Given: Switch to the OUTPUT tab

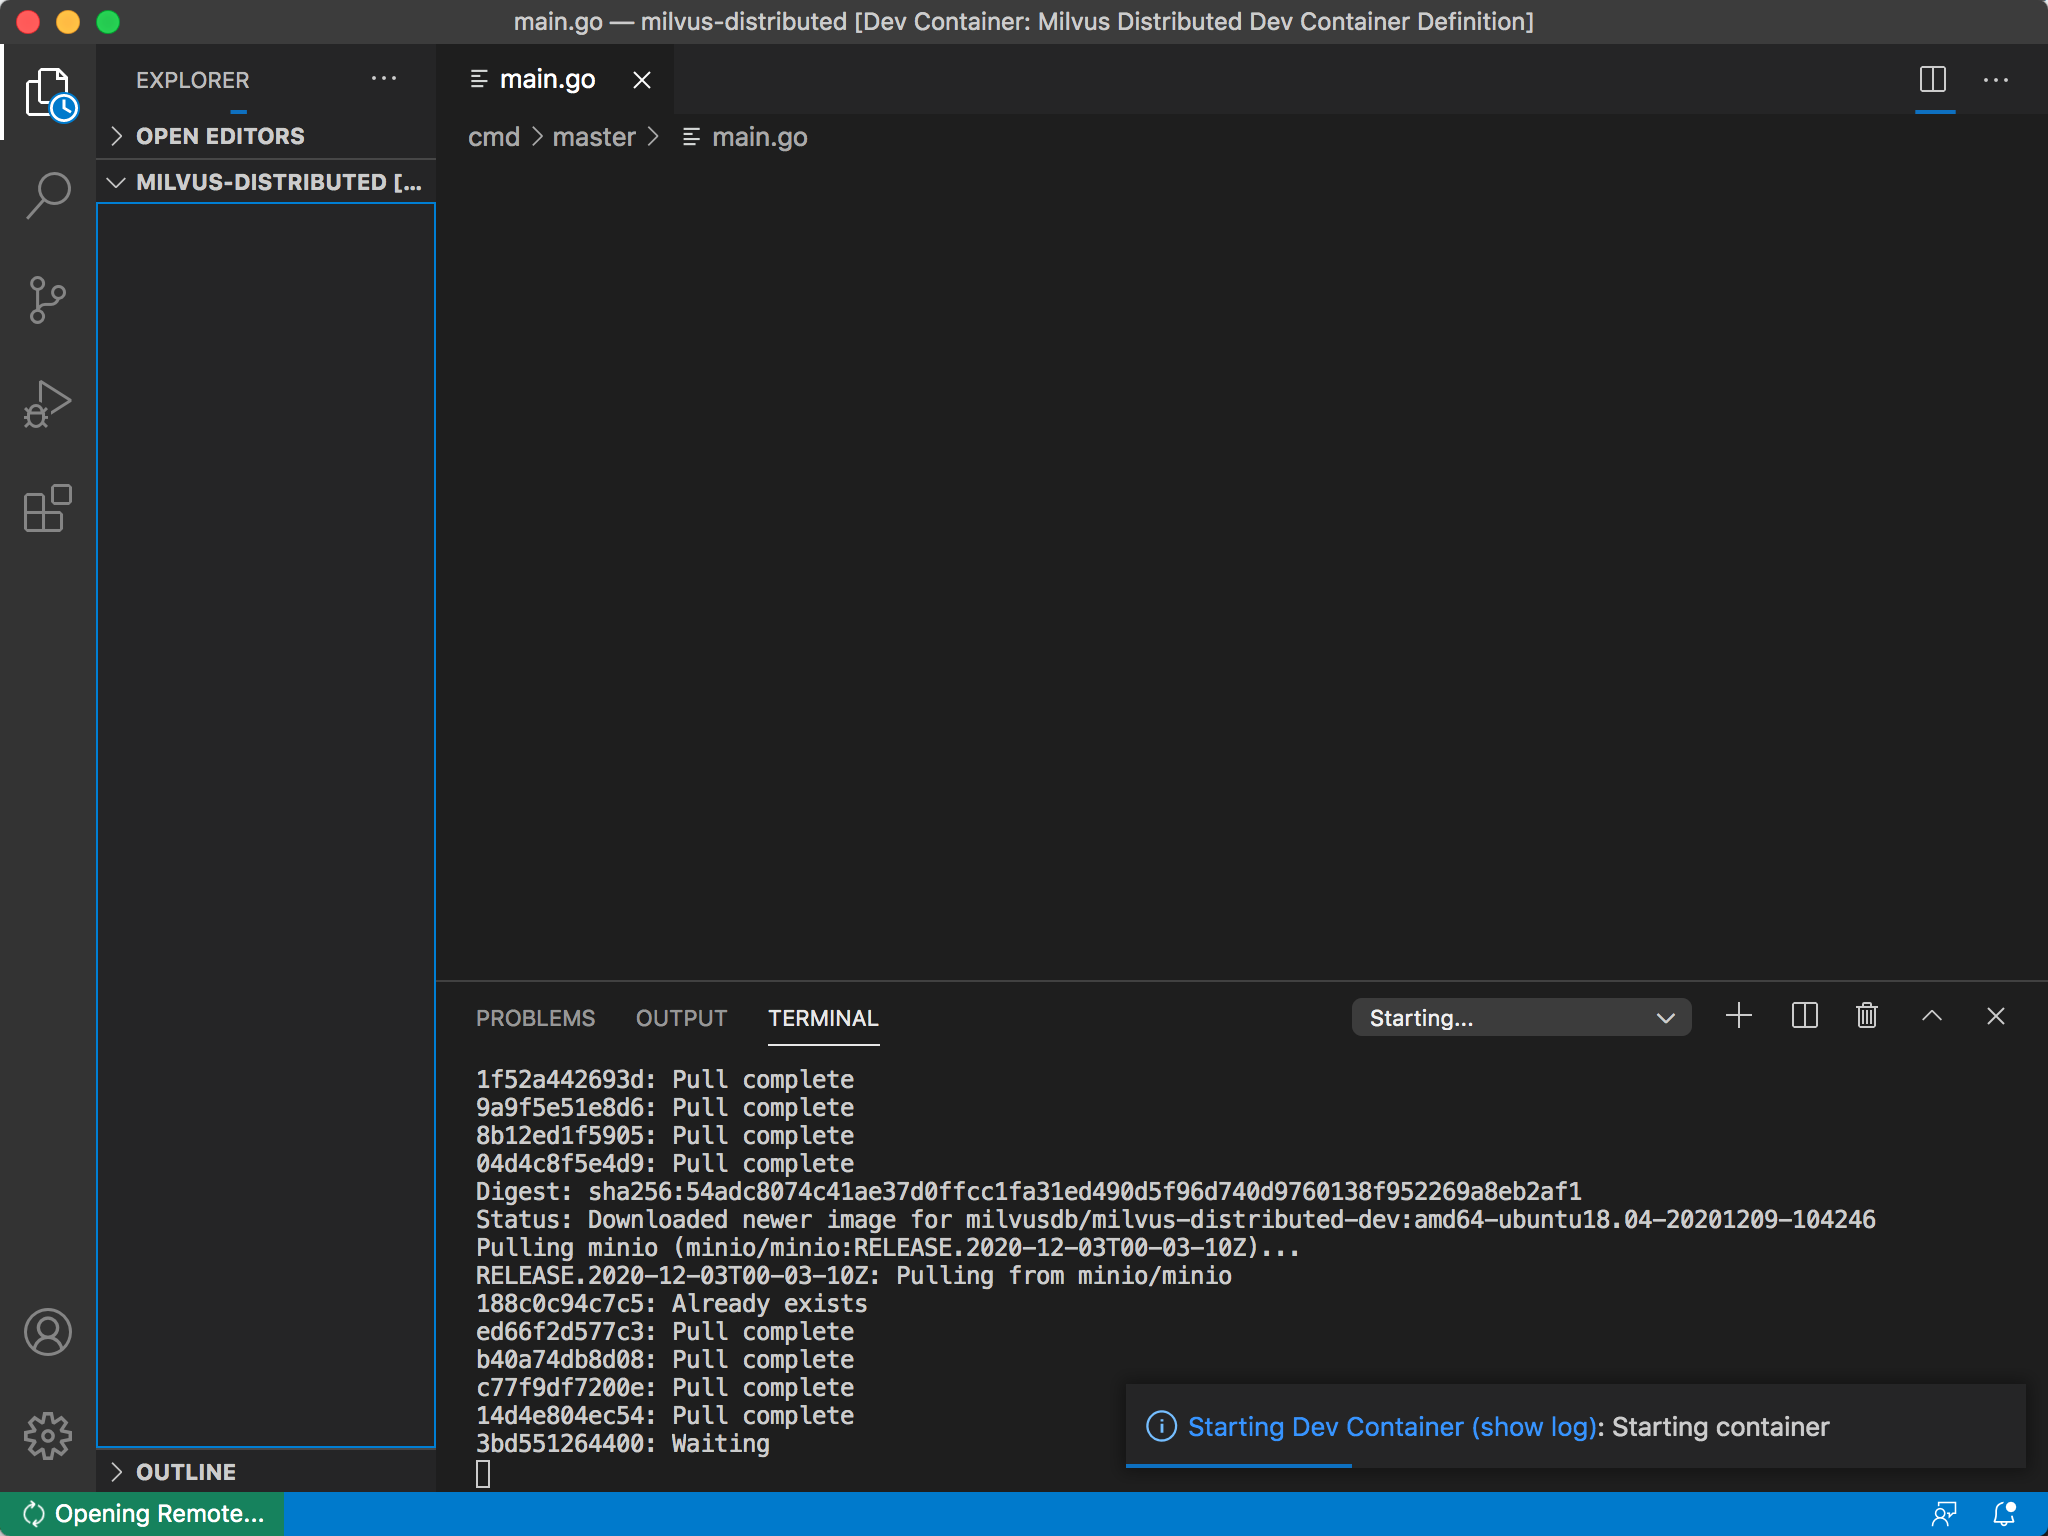Looking at the screenshot, I should 681,1018.
